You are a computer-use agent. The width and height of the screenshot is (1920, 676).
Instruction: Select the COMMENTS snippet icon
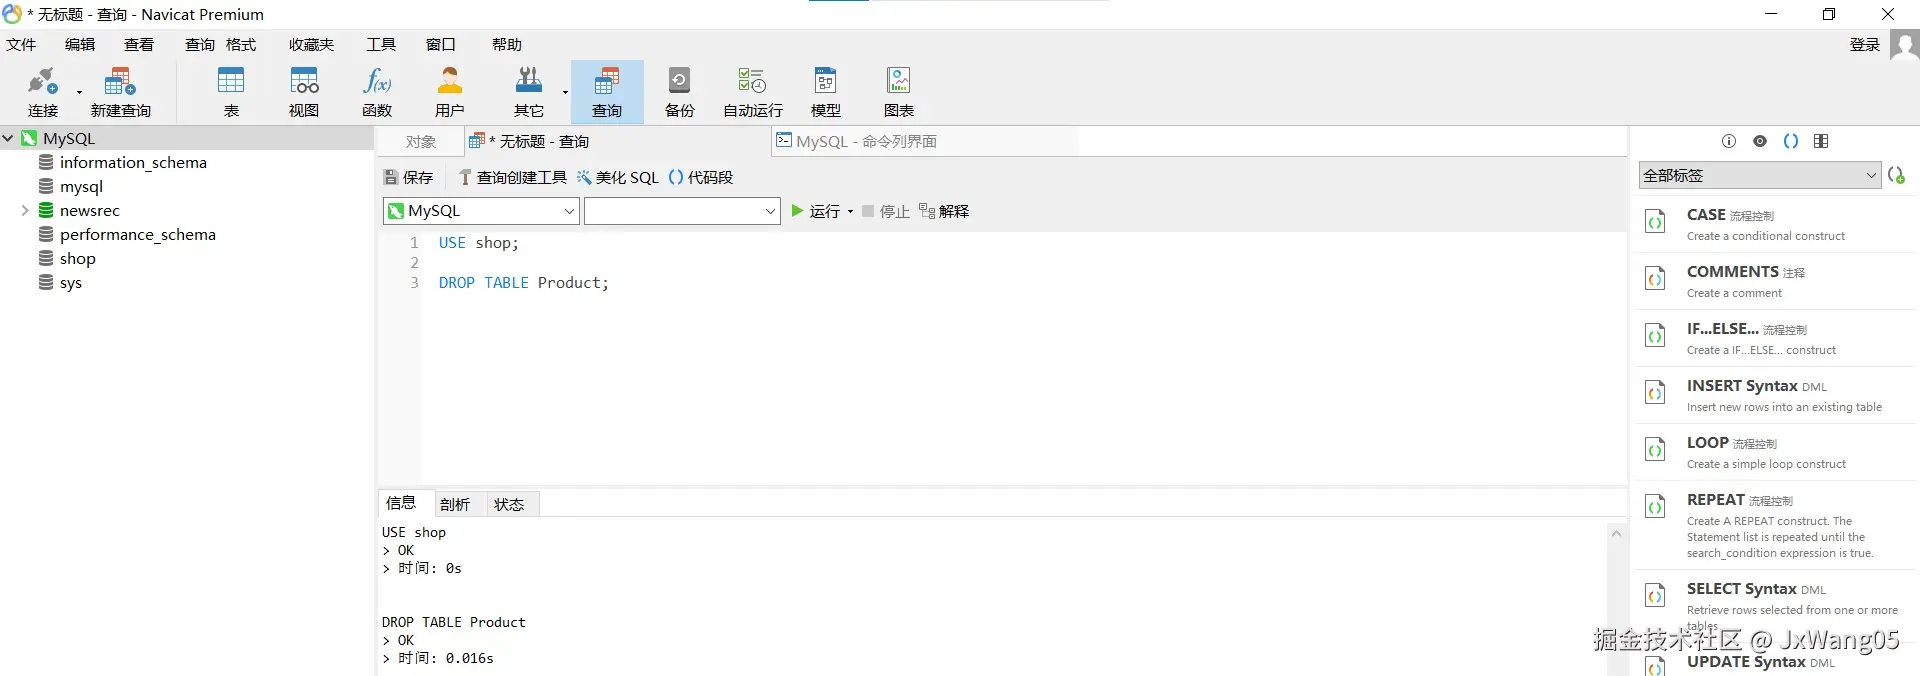tap(1656, 279)
